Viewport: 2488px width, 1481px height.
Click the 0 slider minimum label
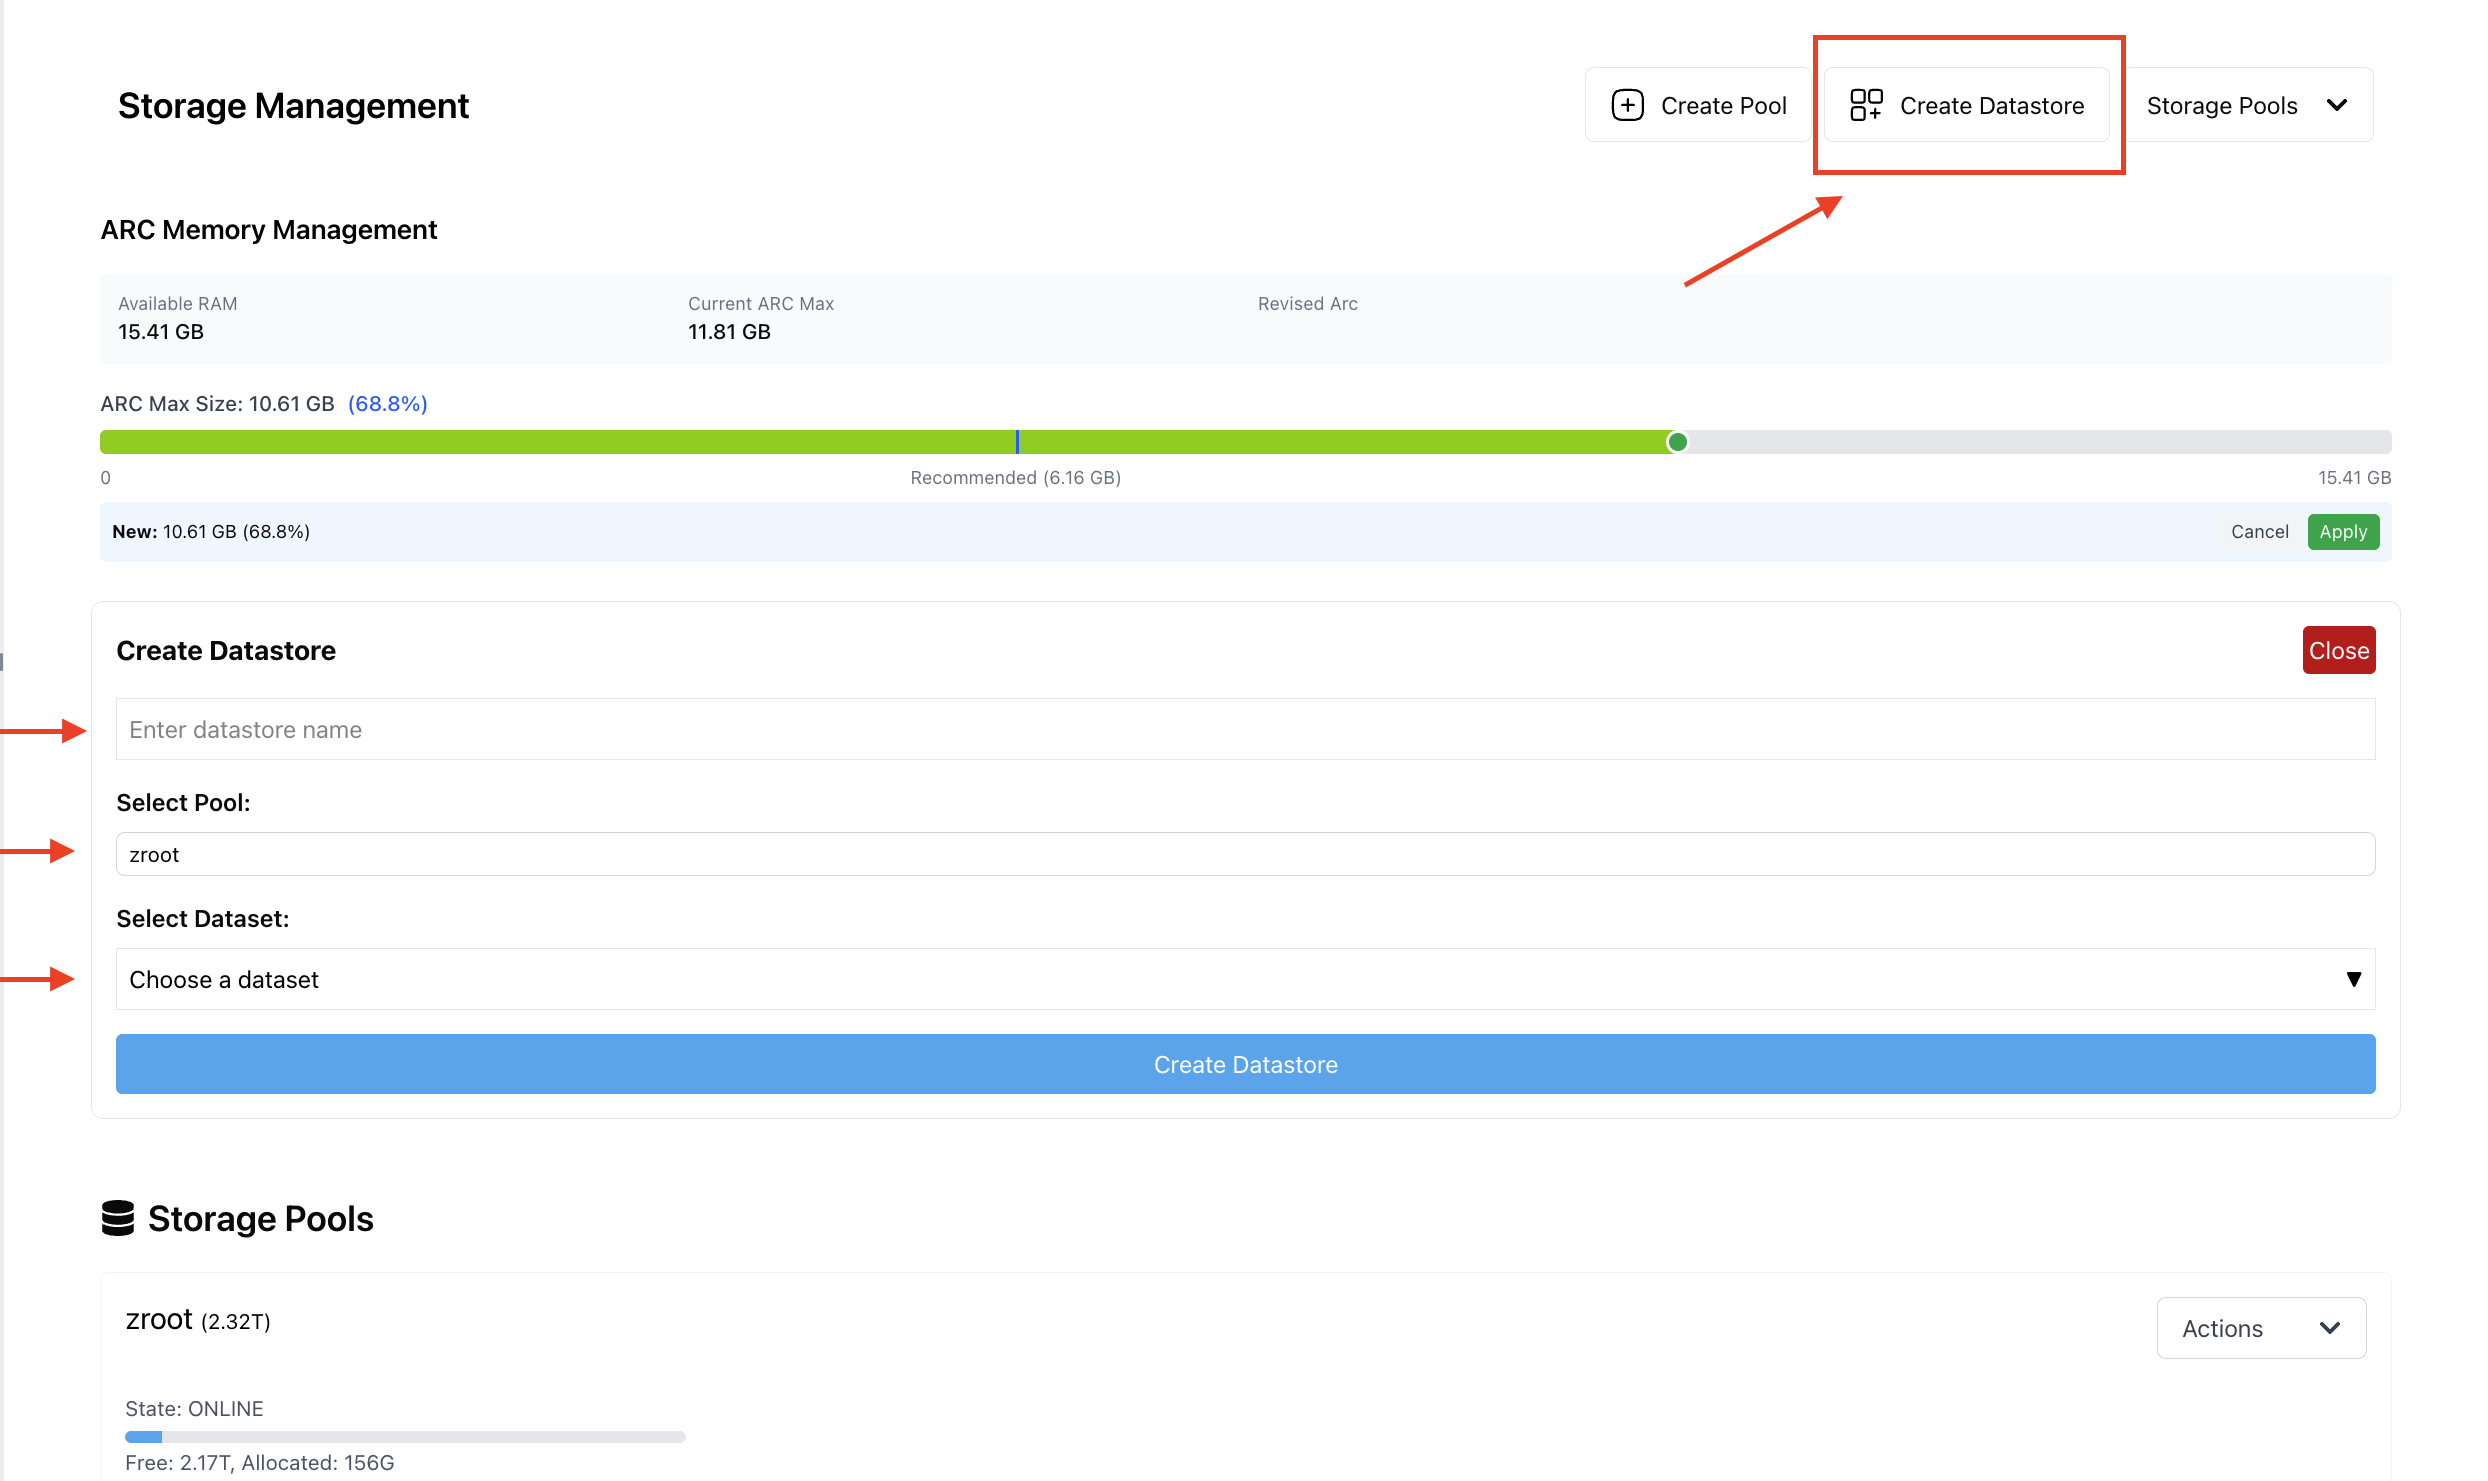pyautogui.click(x=105, y=478)
